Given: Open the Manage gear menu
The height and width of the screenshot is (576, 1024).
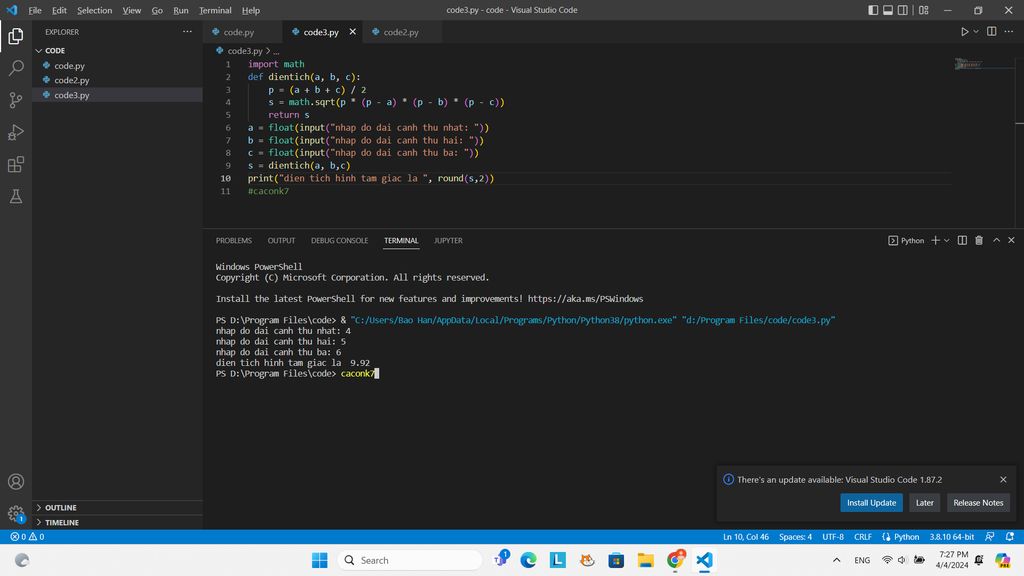Looking at the screenshot, I should coord(16,513).
